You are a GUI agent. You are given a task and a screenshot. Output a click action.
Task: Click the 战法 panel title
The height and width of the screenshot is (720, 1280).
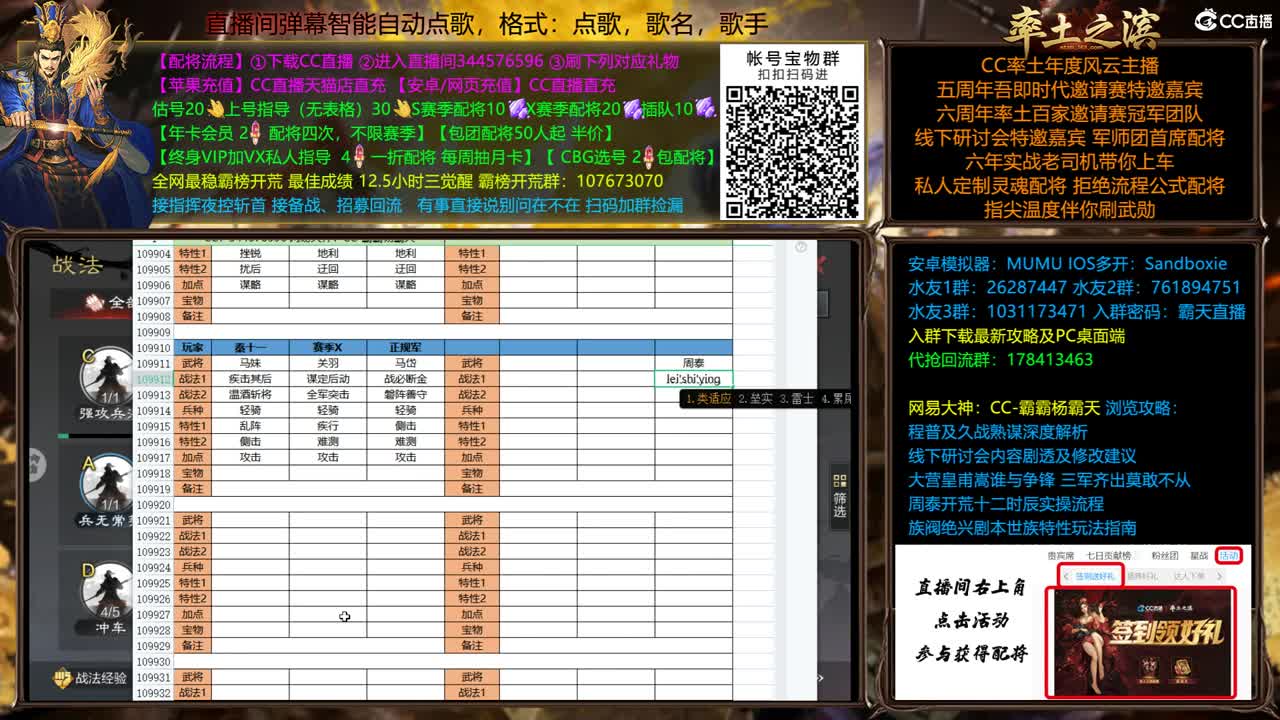(x=78, y=265)
